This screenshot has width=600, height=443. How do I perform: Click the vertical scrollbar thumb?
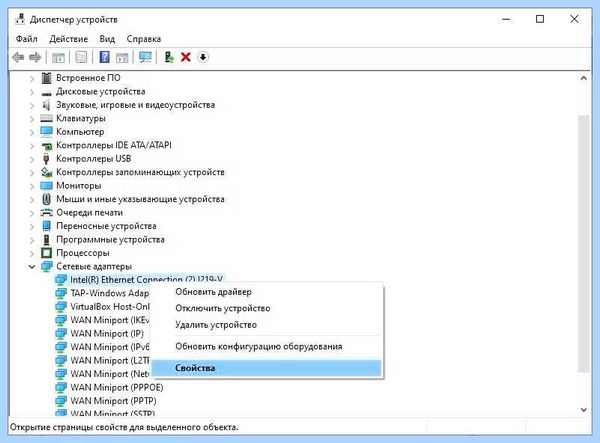click(x=584, y=243)
